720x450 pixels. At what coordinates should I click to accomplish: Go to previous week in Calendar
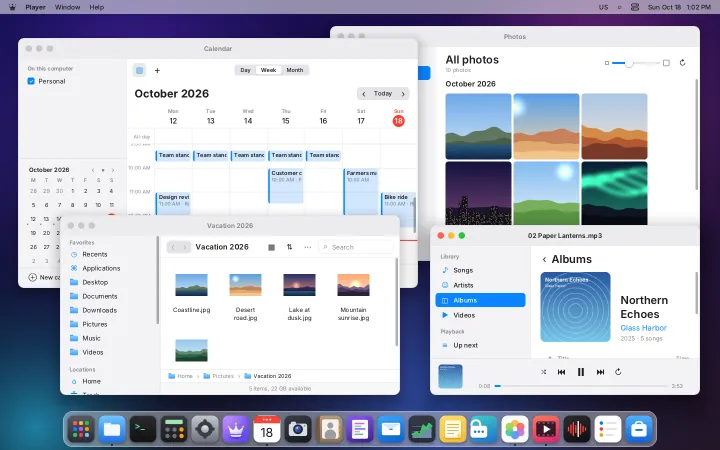(364, 94)
